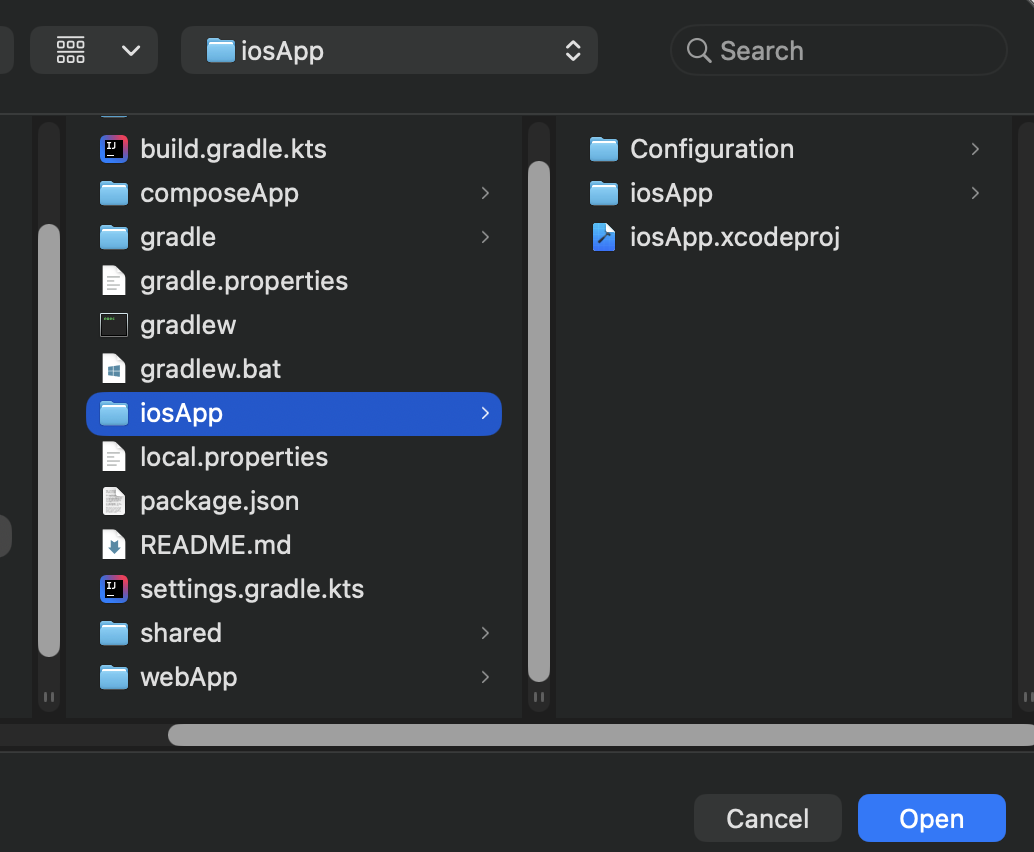Open the iosApp path location popup
This screenshot has width=1034, height=852.
(389, 50)
